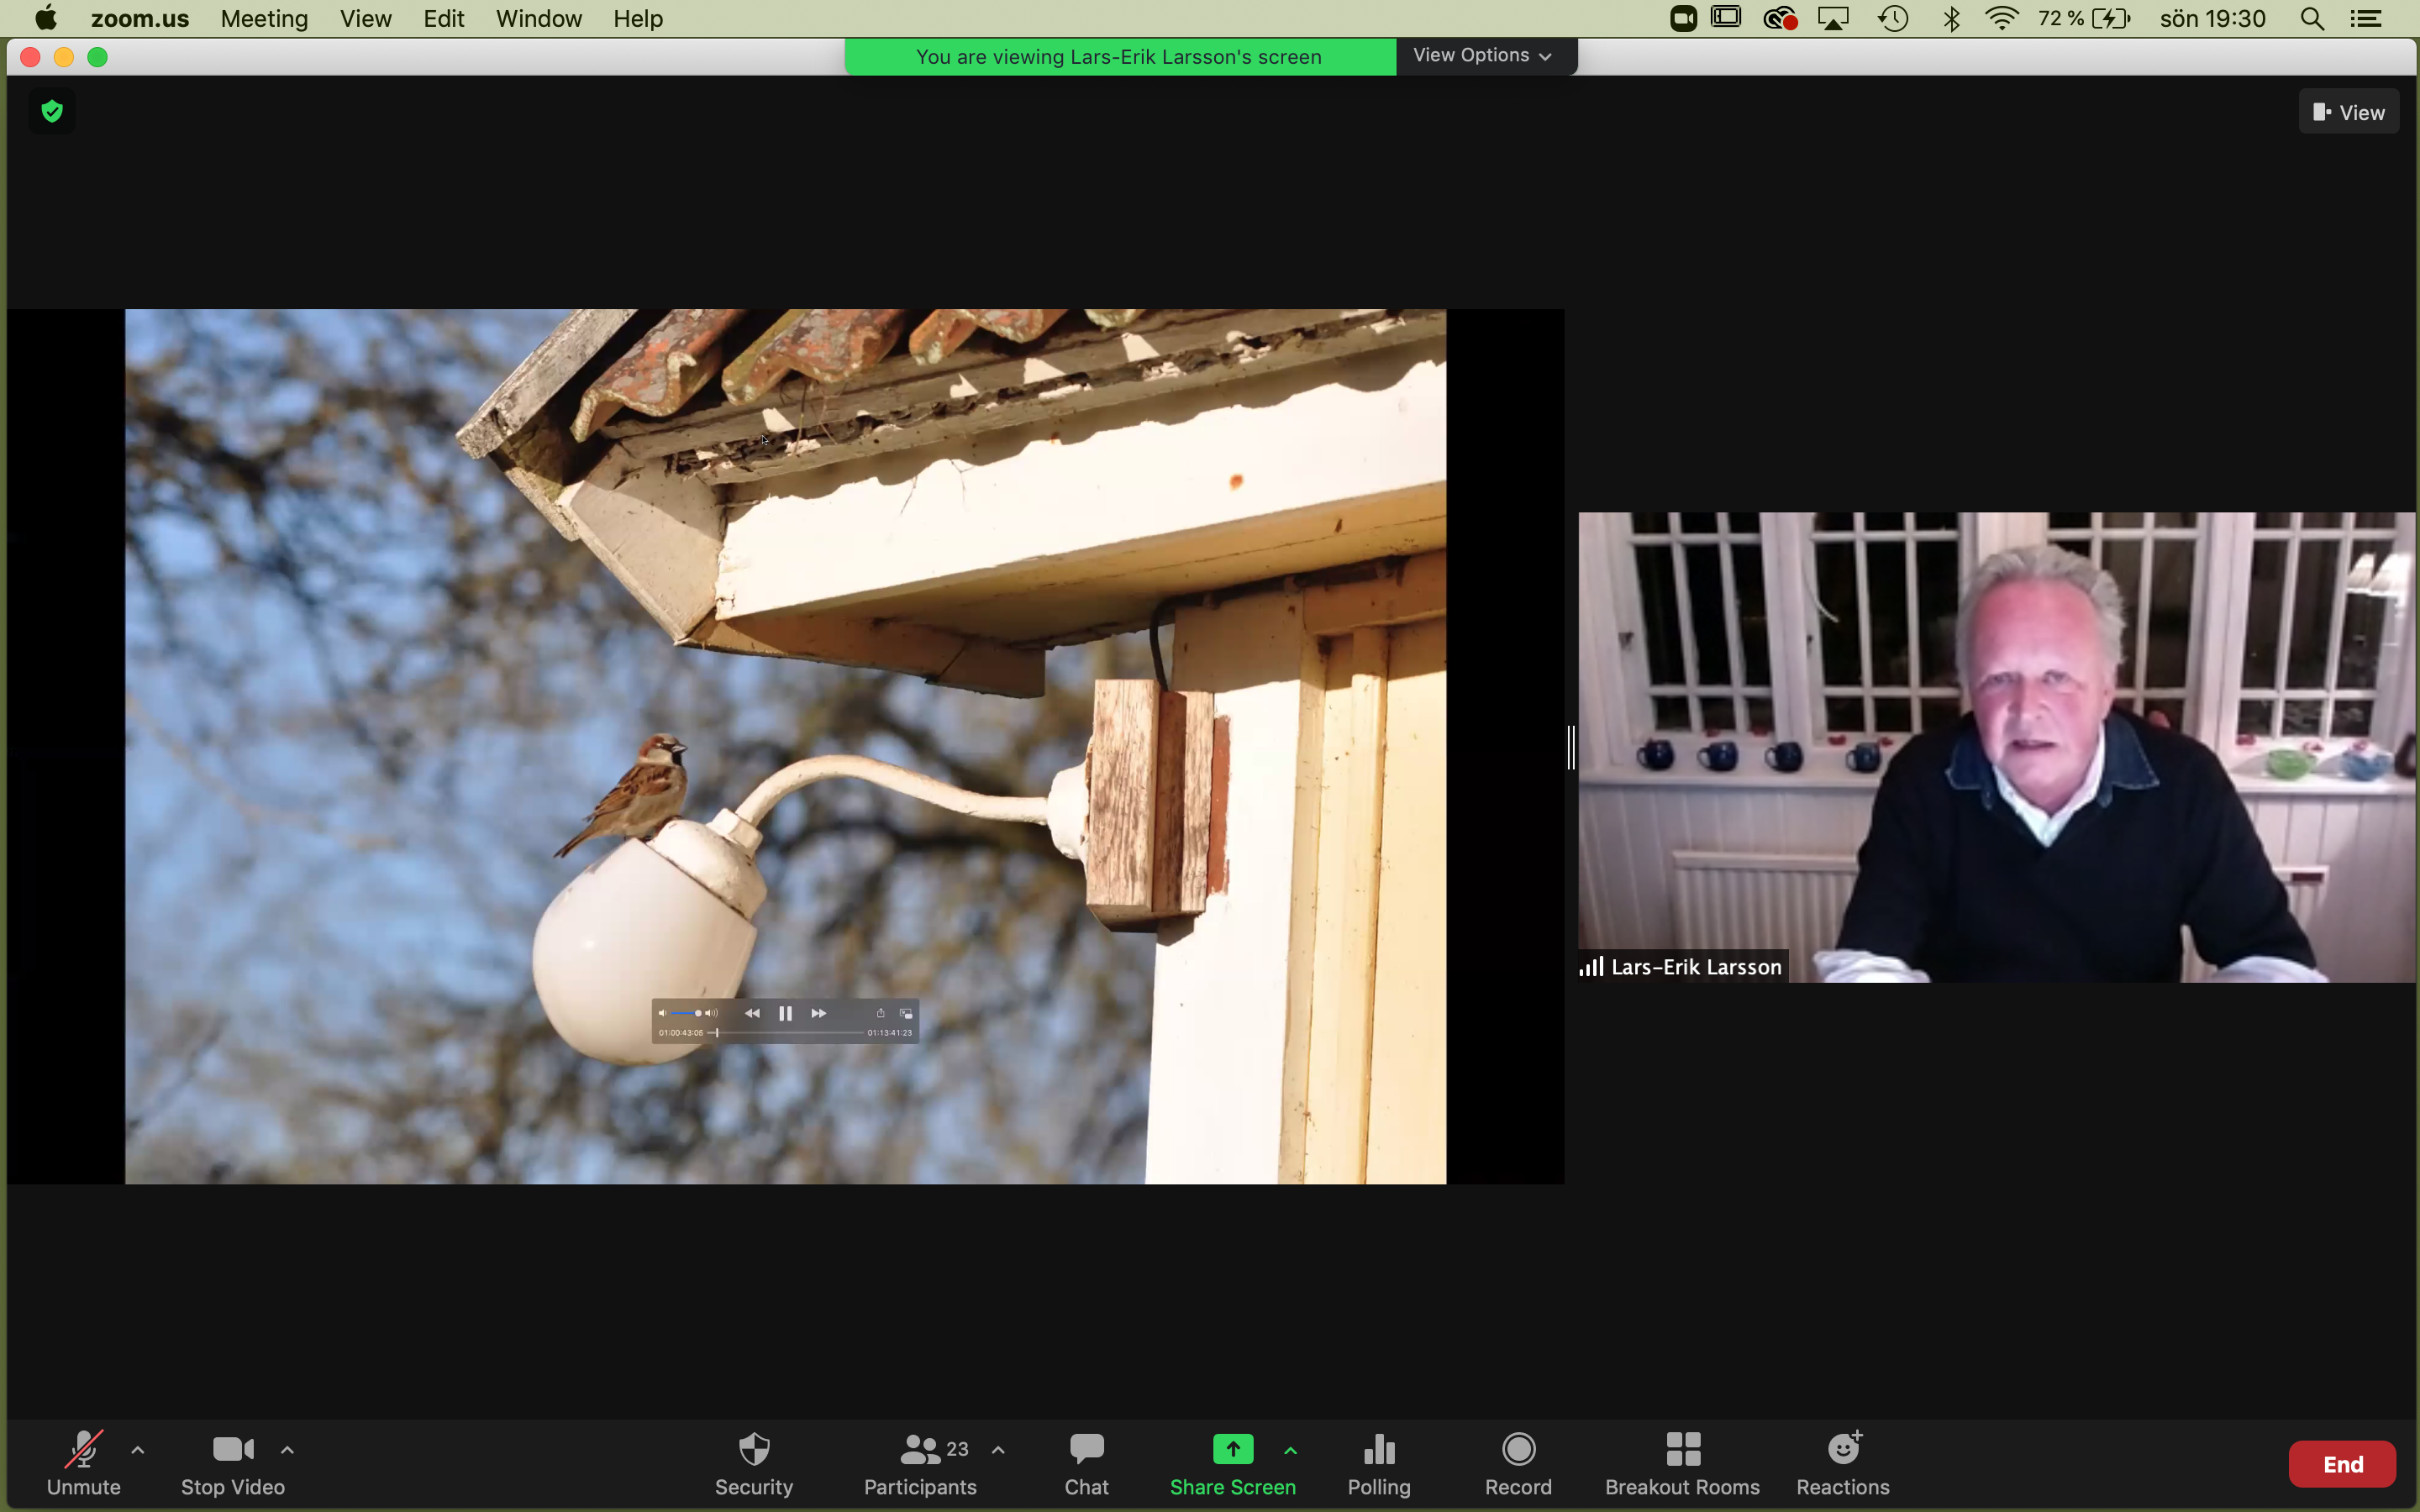Click the View button top right
This screenshot has width=2420, height=1512.
click(x=2350, y=112)
